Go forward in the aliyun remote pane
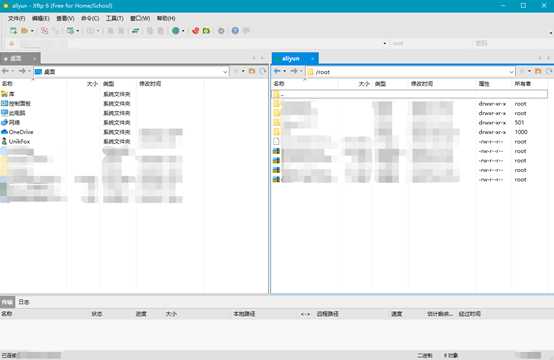Image resolution: width=554 pixels, height=360 pixels. pos(294,71)
